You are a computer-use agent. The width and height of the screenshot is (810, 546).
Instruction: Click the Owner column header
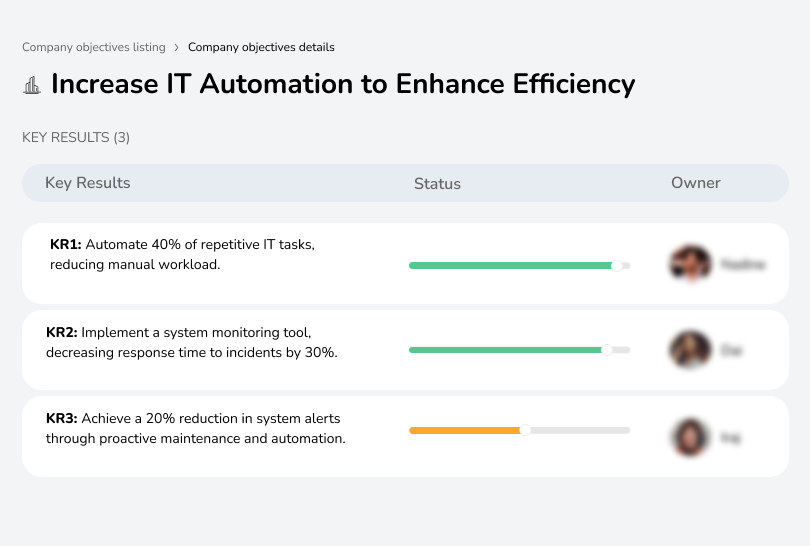695,183
